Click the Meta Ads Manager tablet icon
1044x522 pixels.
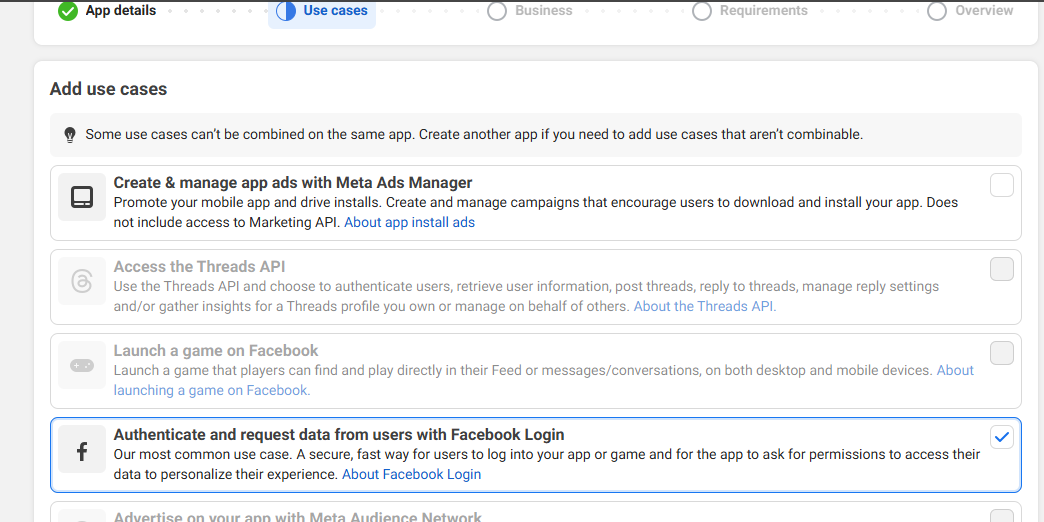(82, 198)
